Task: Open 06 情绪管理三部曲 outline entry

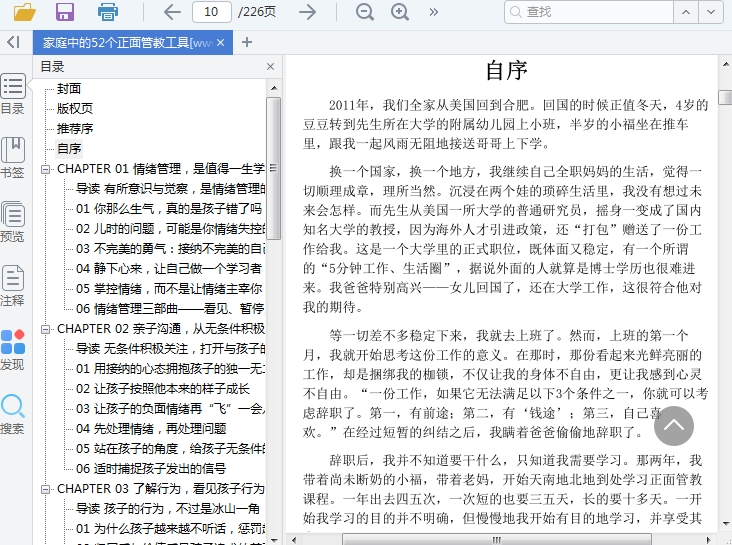Action: (x=170, y=309)
